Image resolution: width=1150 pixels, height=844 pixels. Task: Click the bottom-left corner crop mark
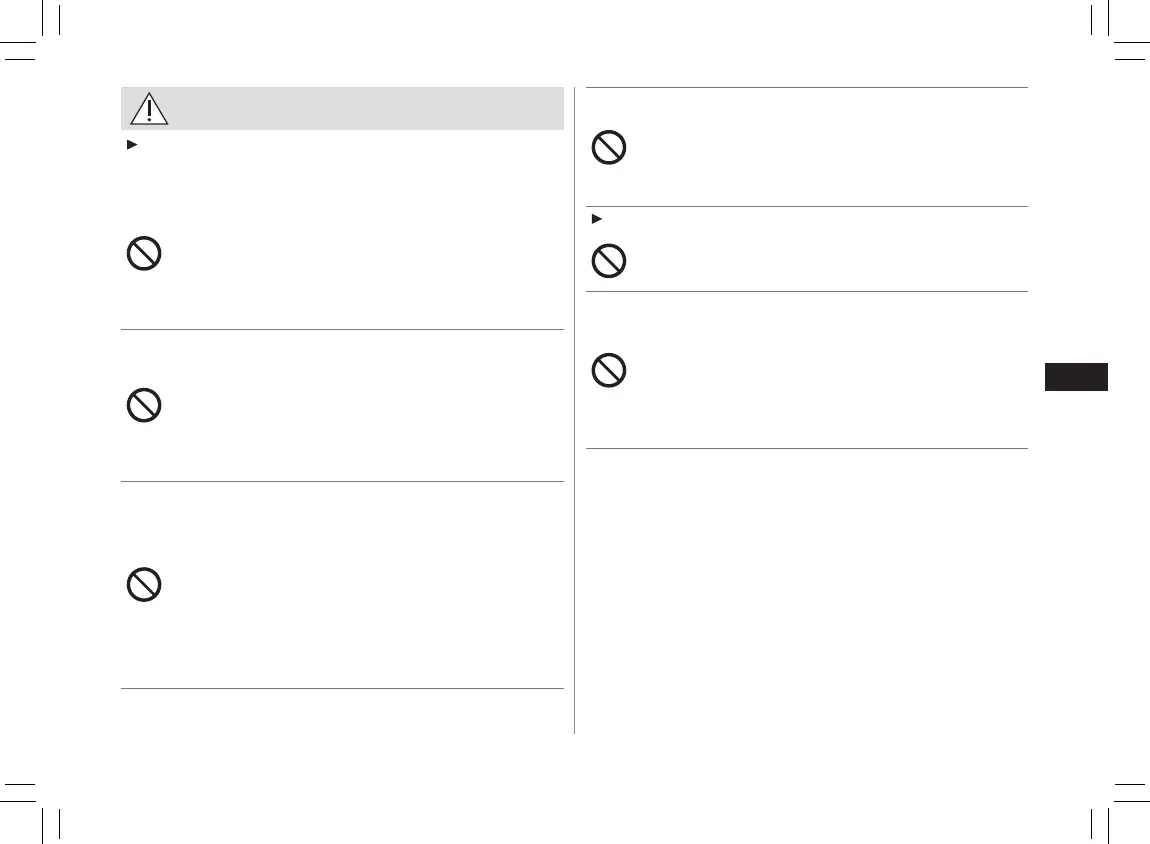[x=38, y=803]
